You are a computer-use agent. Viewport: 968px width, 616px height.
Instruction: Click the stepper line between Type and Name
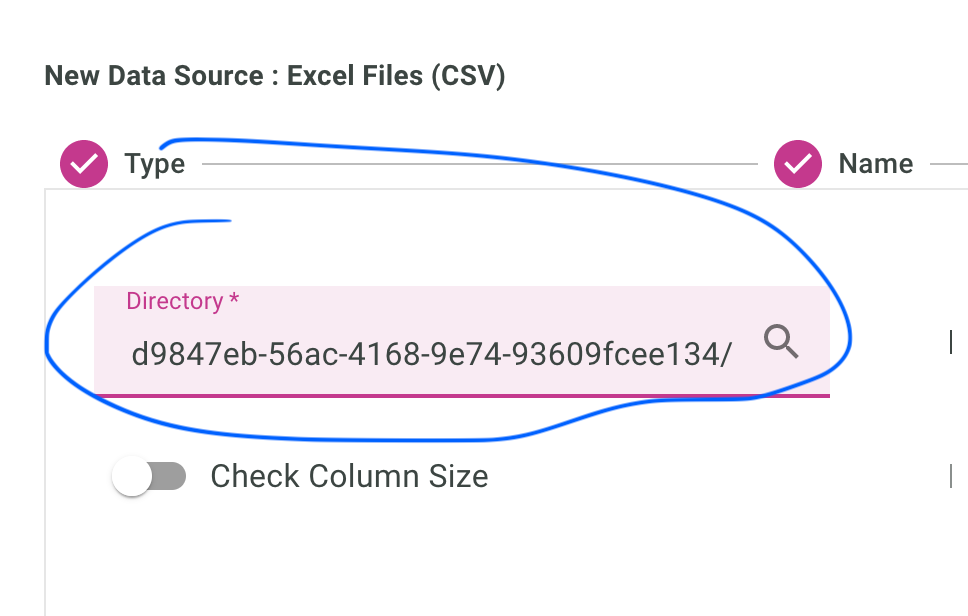[x=480, y=163]
